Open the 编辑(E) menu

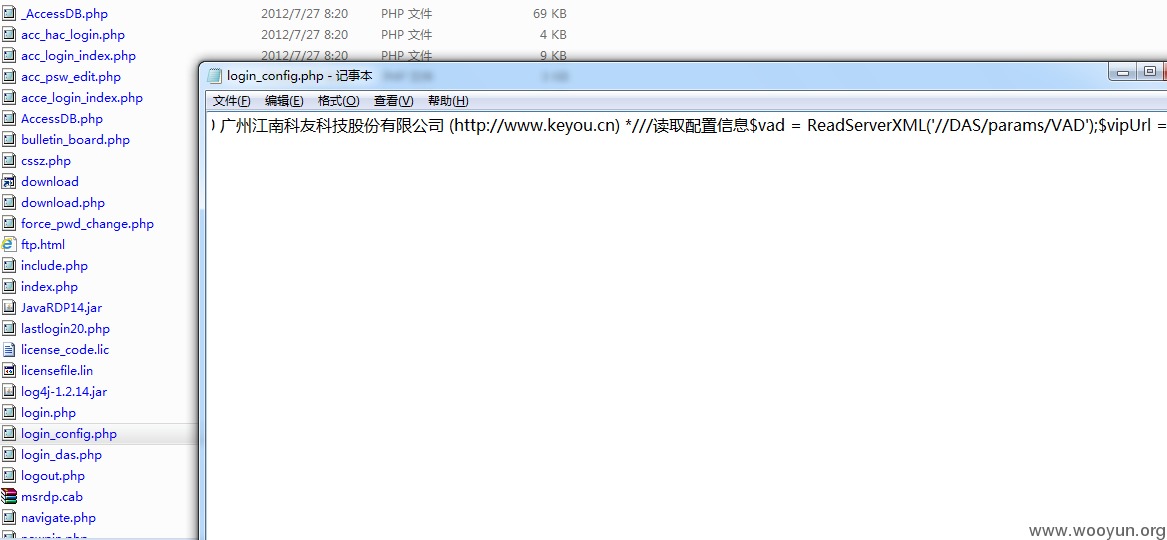(x=284, y=101)
